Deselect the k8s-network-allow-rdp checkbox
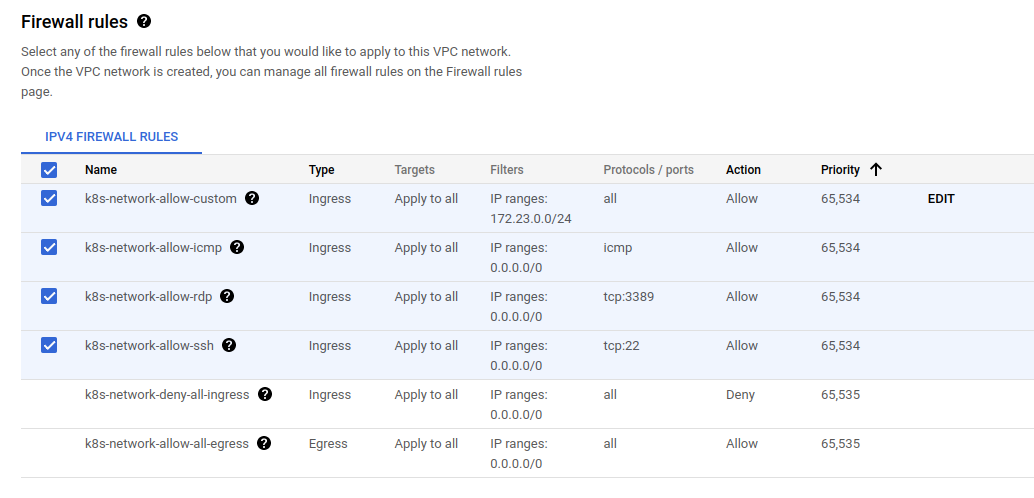 (x=49, y=296)
